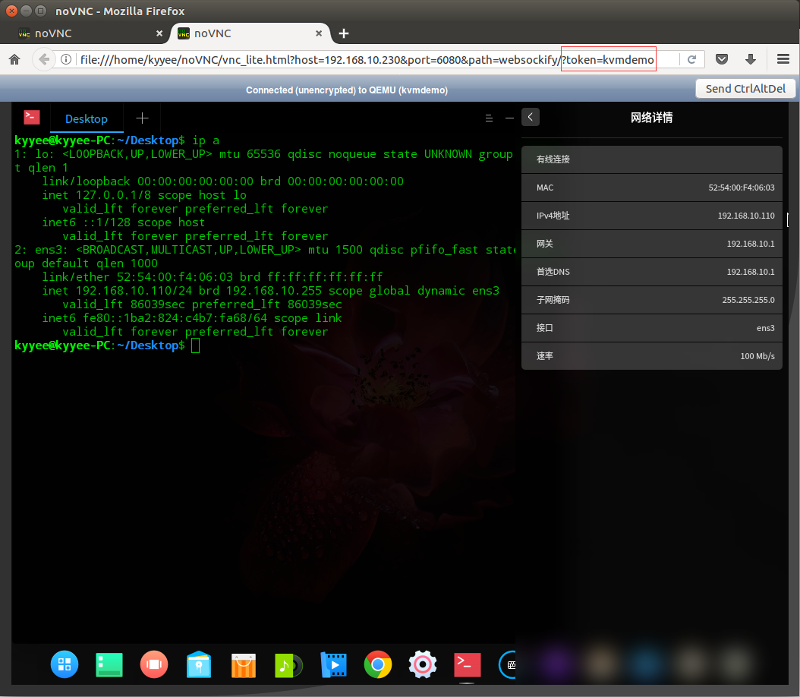
Task: Open the Firefox hamburger menu
Action: [784, 59]
